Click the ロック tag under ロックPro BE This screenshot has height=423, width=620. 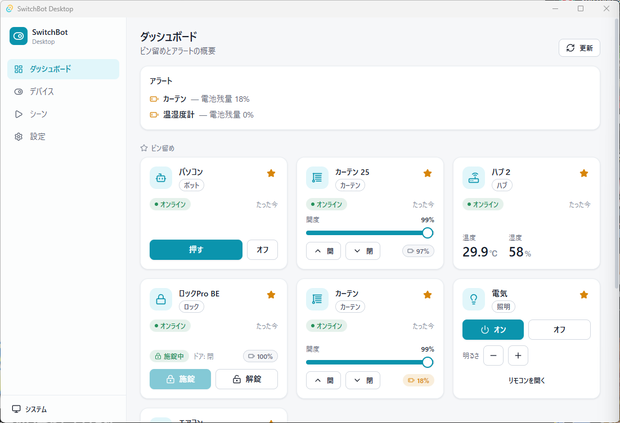click(192, 306)
